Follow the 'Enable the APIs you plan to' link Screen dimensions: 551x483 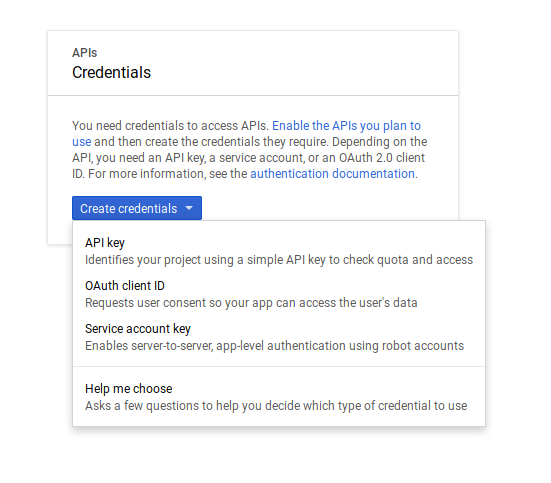tap(346, 125)
